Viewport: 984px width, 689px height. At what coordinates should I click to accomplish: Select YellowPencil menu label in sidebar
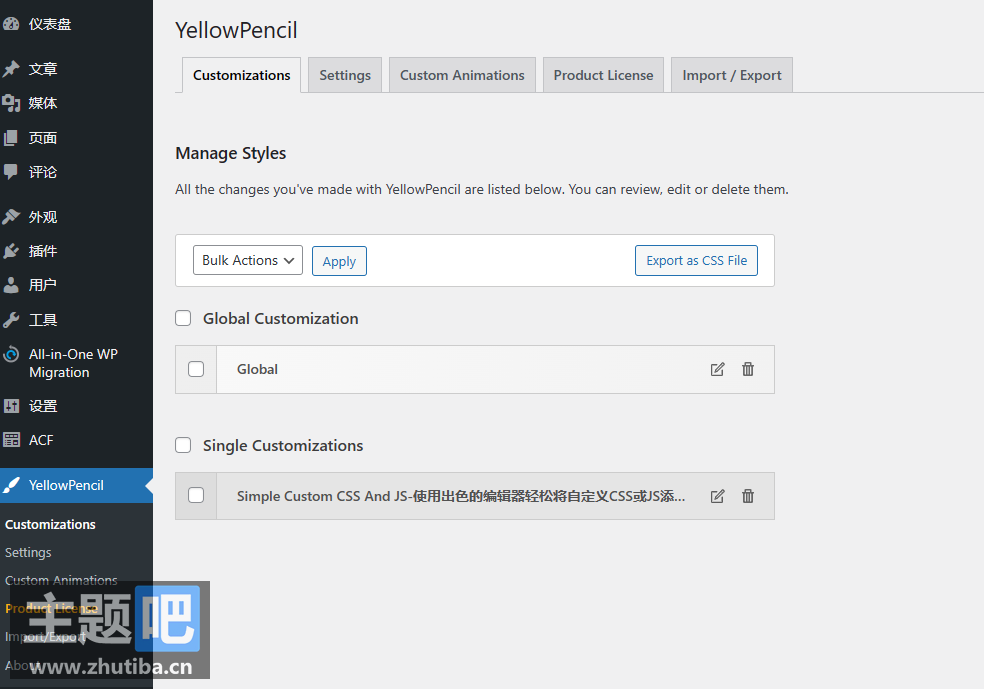pyautogui.click(x=67, y=485)
